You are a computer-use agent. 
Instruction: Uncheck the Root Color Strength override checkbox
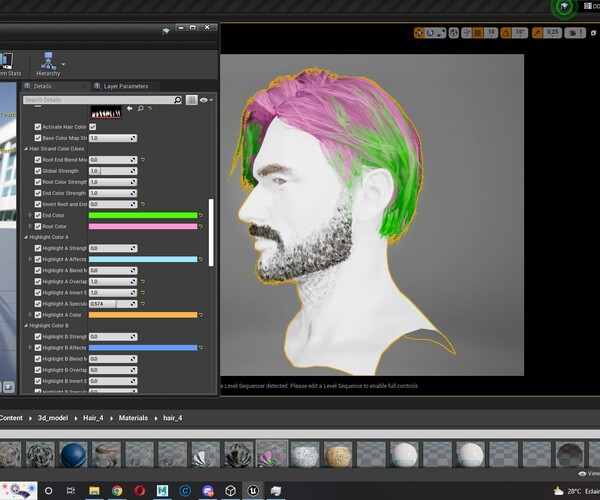click(x=38, y=182)
